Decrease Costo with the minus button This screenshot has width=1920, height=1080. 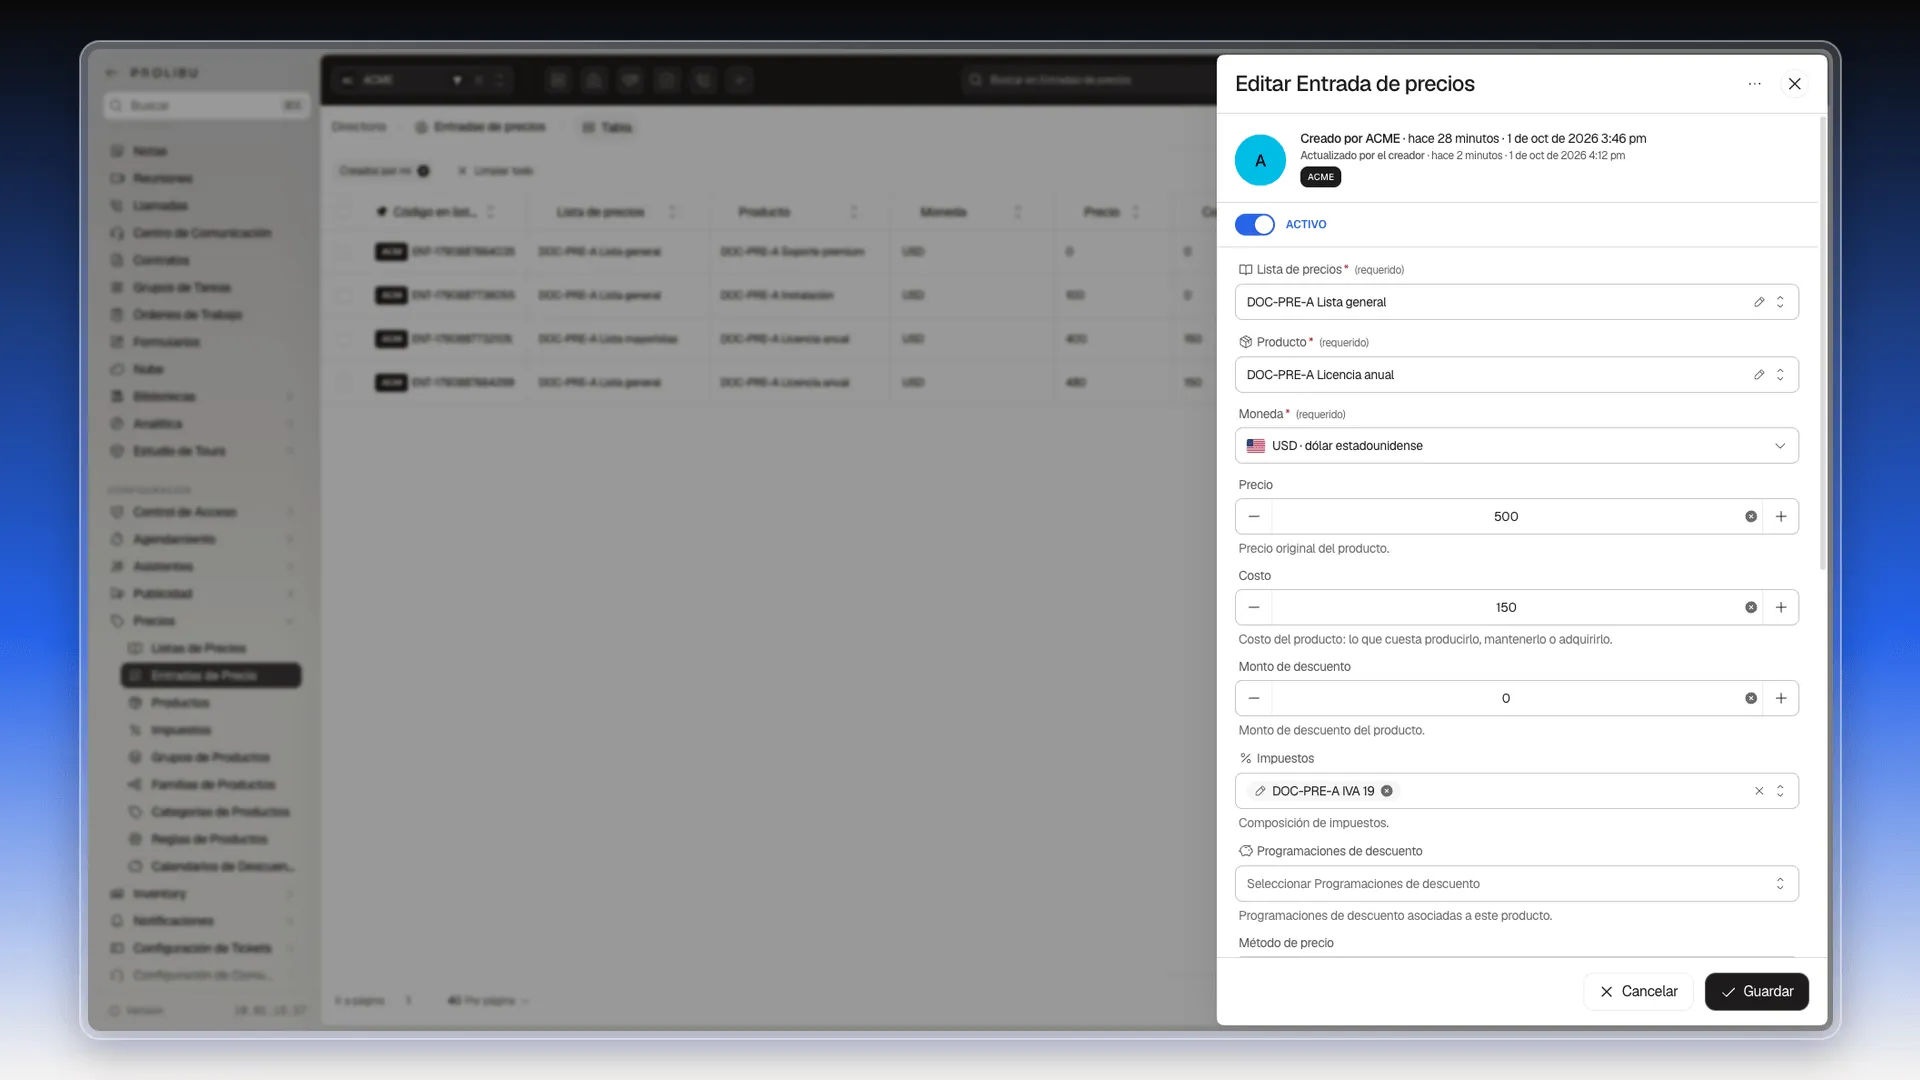click(1254, 608)
